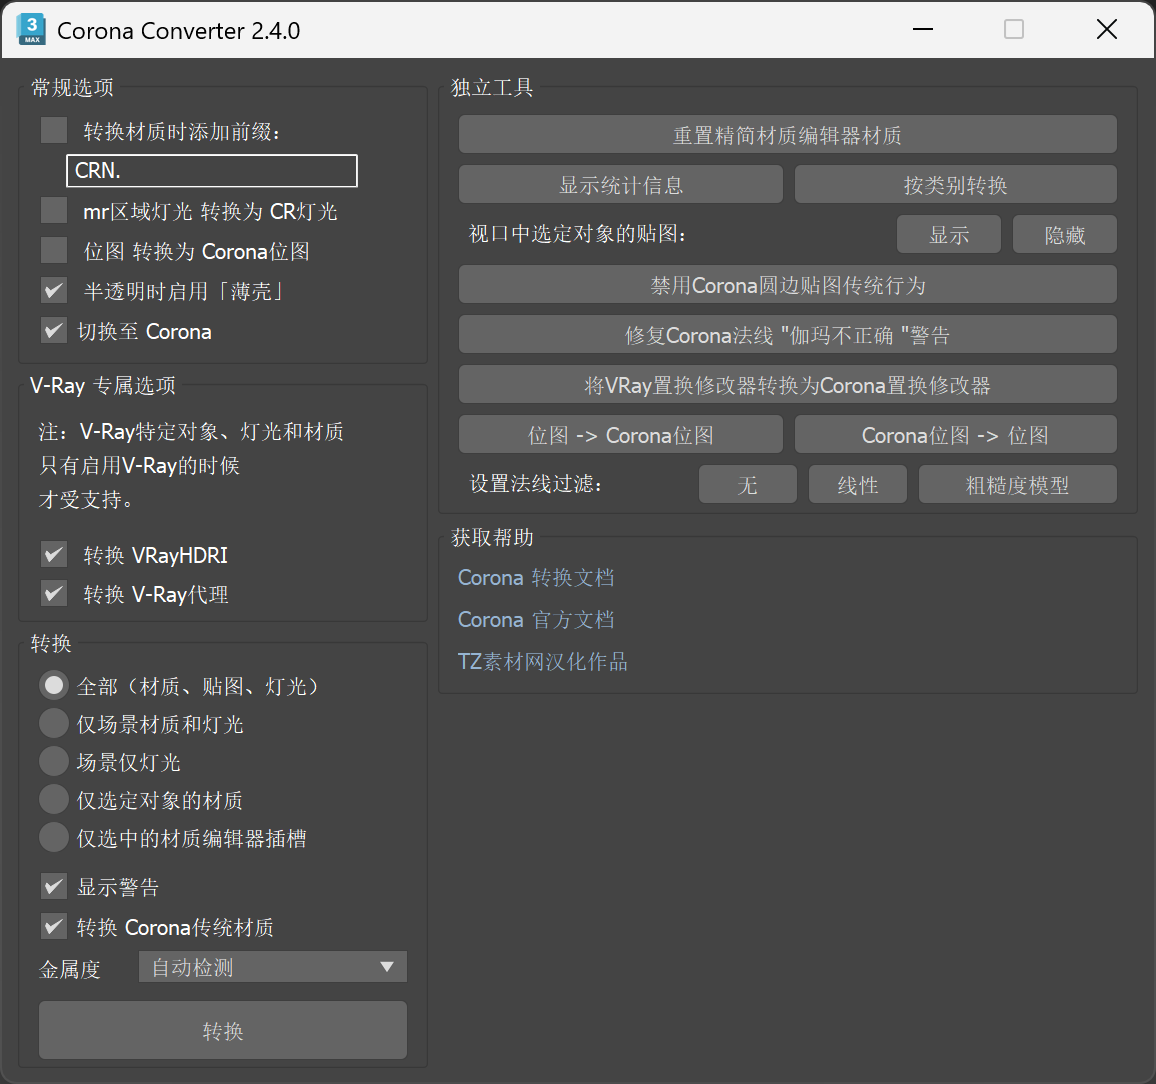Minimize the Corona Converter window
The width and height of the screenshot is (1156, 1084).
coord(922,29)
